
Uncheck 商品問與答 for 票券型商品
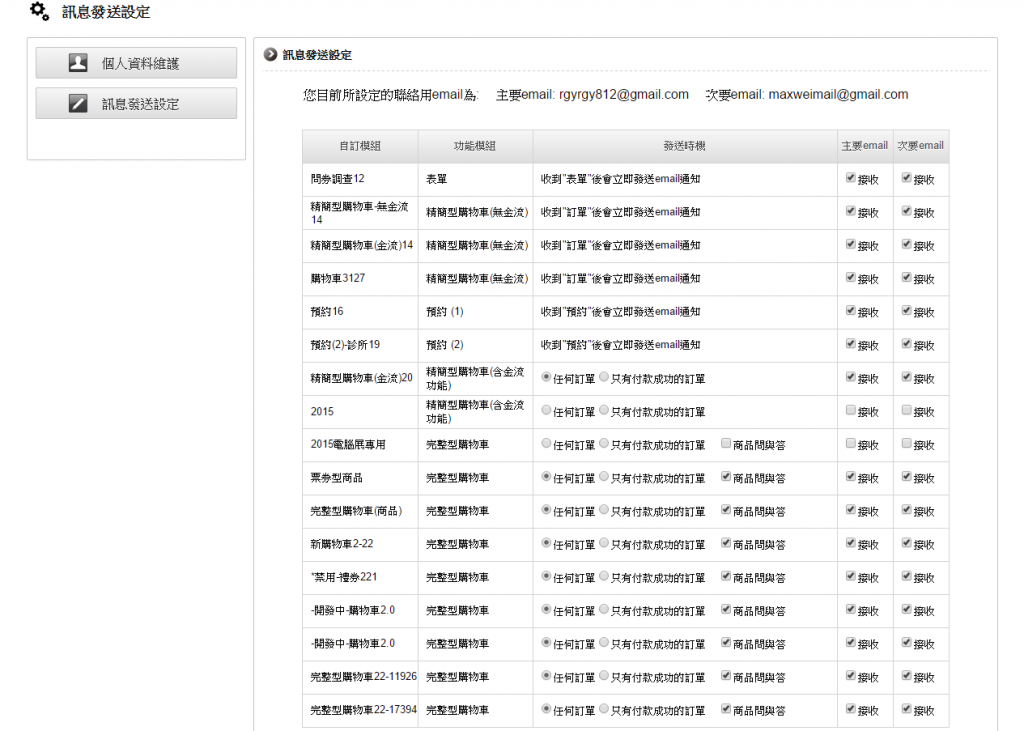[x=726, y=477]
